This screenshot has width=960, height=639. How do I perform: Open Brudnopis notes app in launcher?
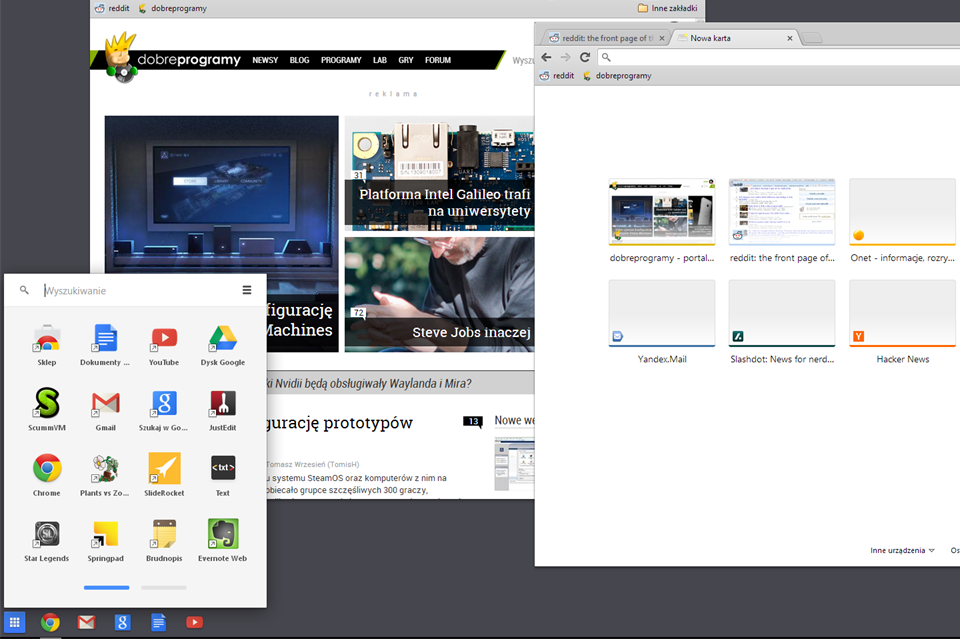[164, 541]
